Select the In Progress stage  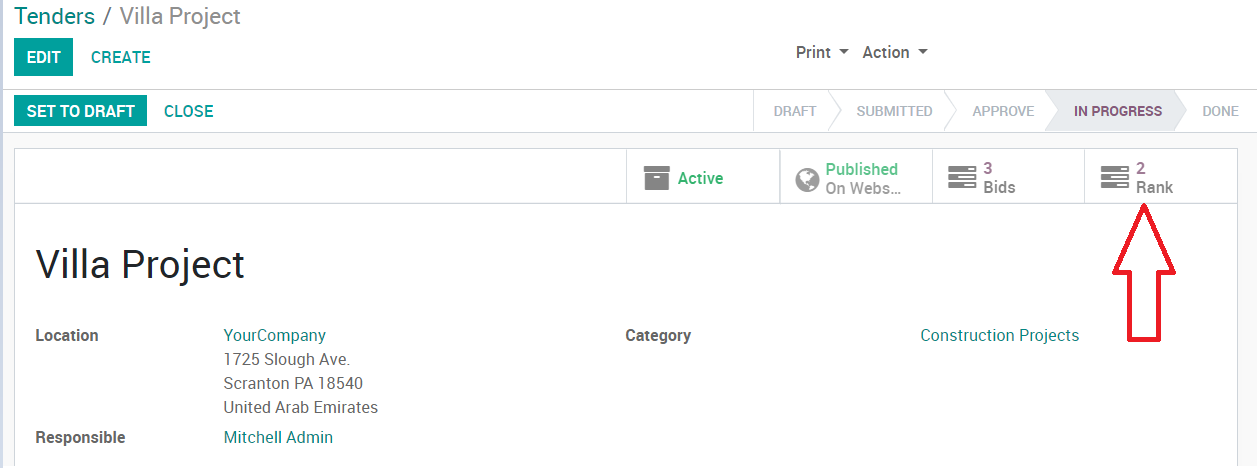[1117, 111]
